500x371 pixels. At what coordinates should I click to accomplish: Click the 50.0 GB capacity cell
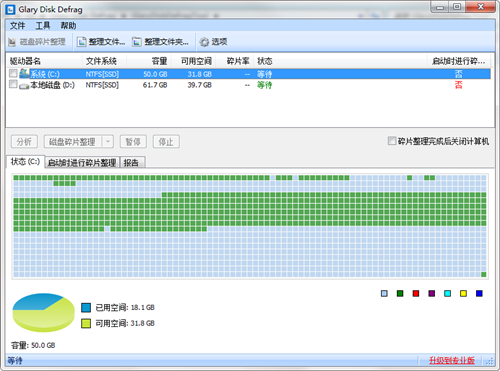(155, 74)
